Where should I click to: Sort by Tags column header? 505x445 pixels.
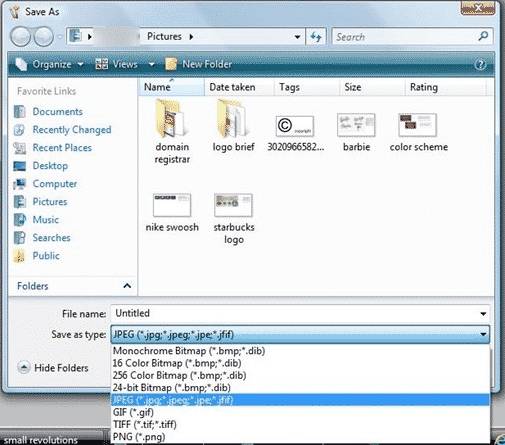307,87
